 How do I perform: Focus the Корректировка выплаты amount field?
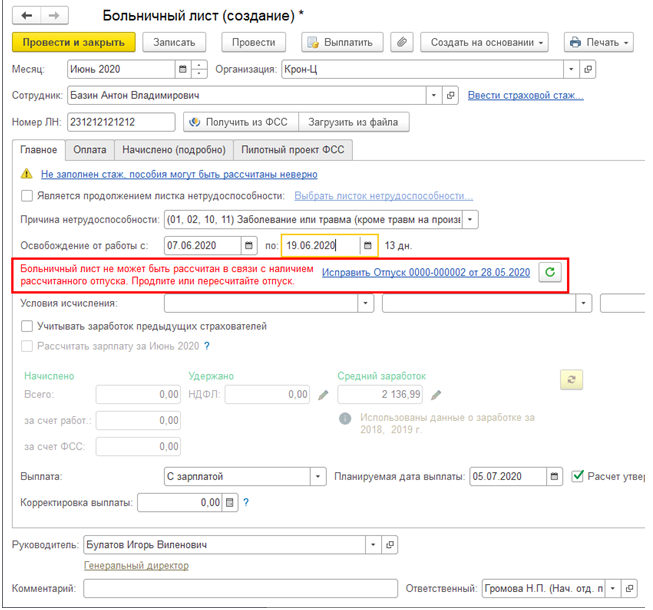pos(180,503)
